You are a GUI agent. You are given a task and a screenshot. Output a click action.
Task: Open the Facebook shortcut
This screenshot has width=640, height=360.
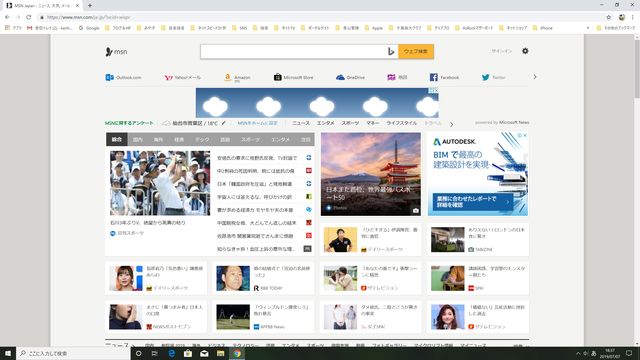click(444, 77)
